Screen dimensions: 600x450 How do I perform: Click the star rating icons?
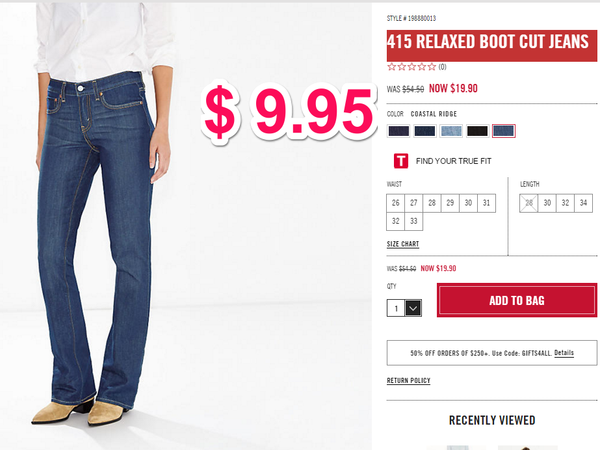click(411, 67)
